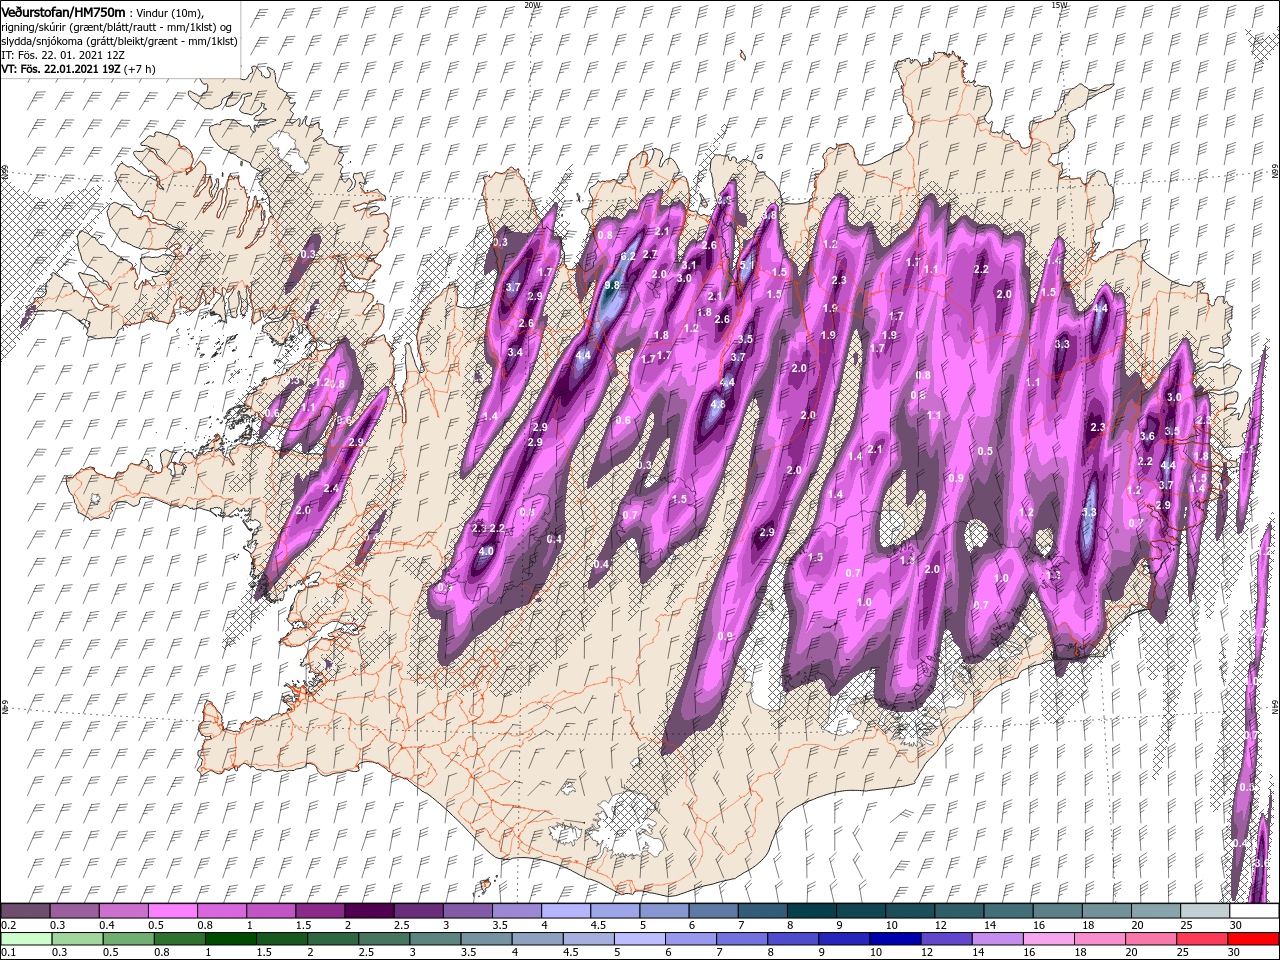The height and width of the screenshot is (960, 1280).
Task: Select top-row light grey swatch 25–30
Action: 1205,911
